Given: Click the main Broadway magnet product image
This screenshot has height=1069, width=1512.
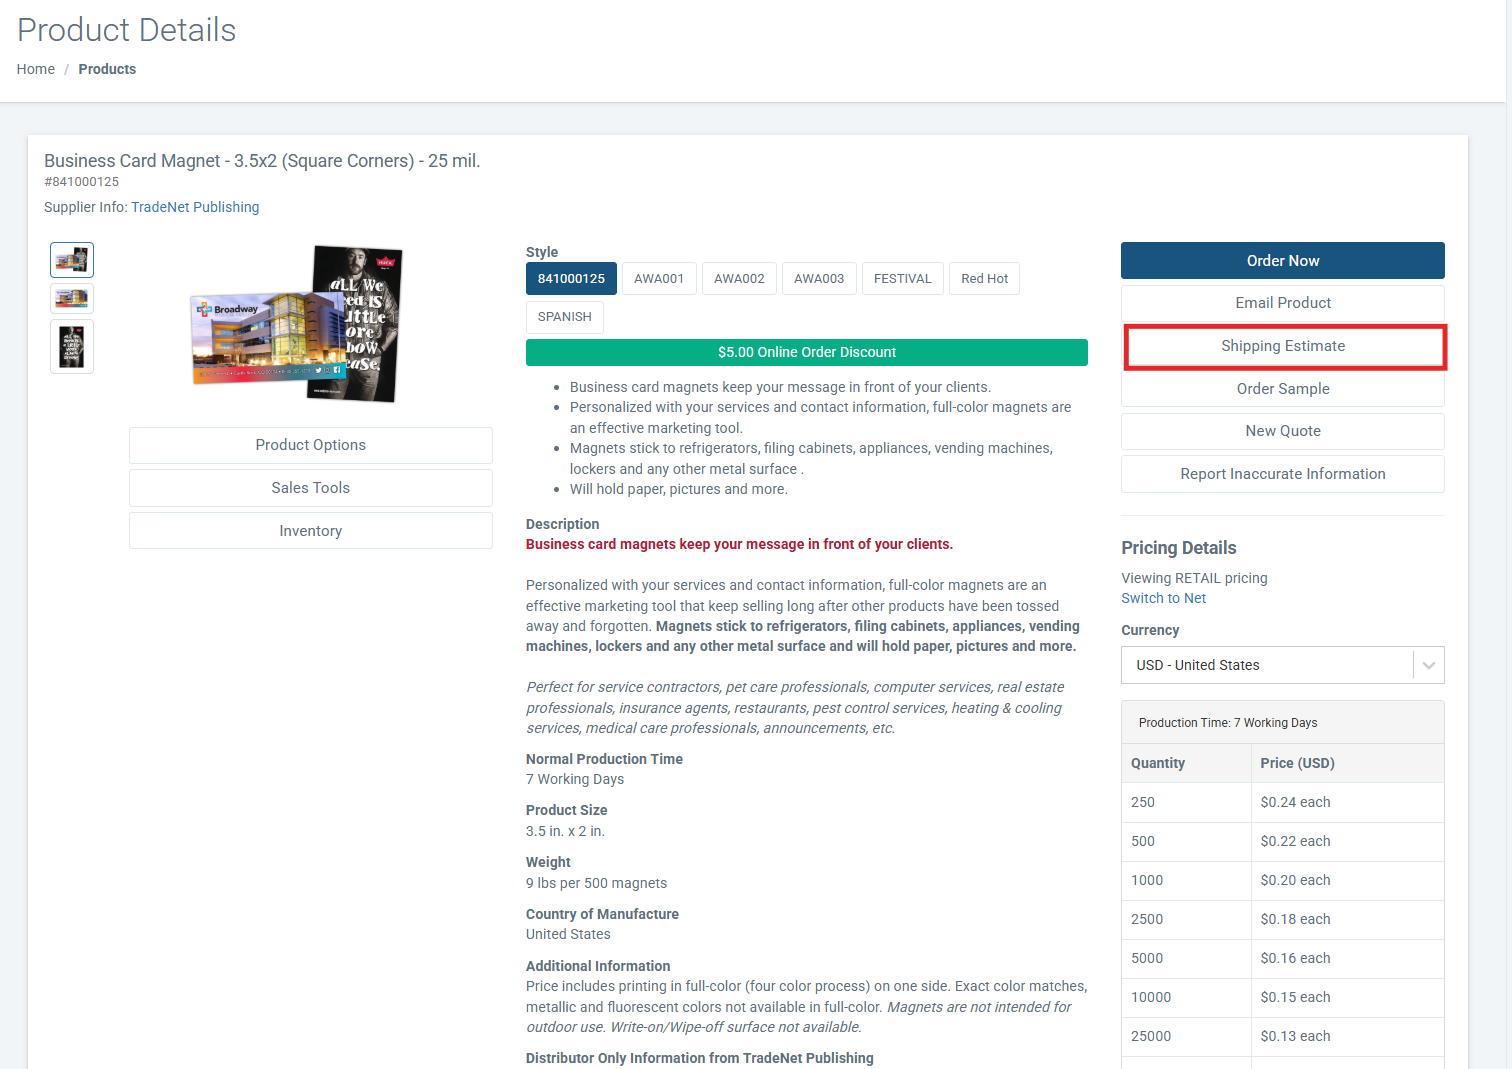Looking at the screenshot, I should tap(298, 325).
